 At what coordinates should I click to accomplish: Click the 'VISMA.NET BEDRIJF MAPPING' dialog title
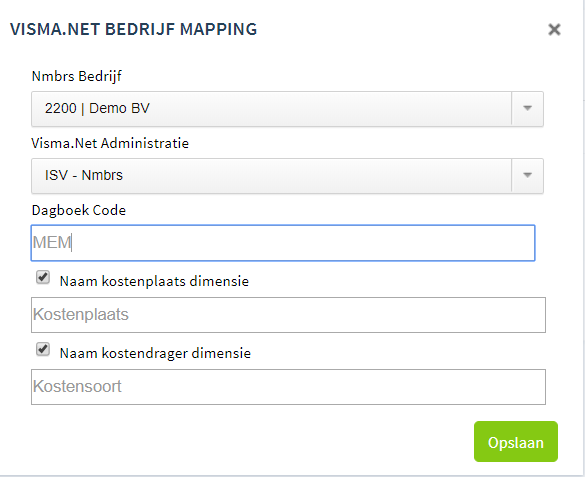point(134,29)
